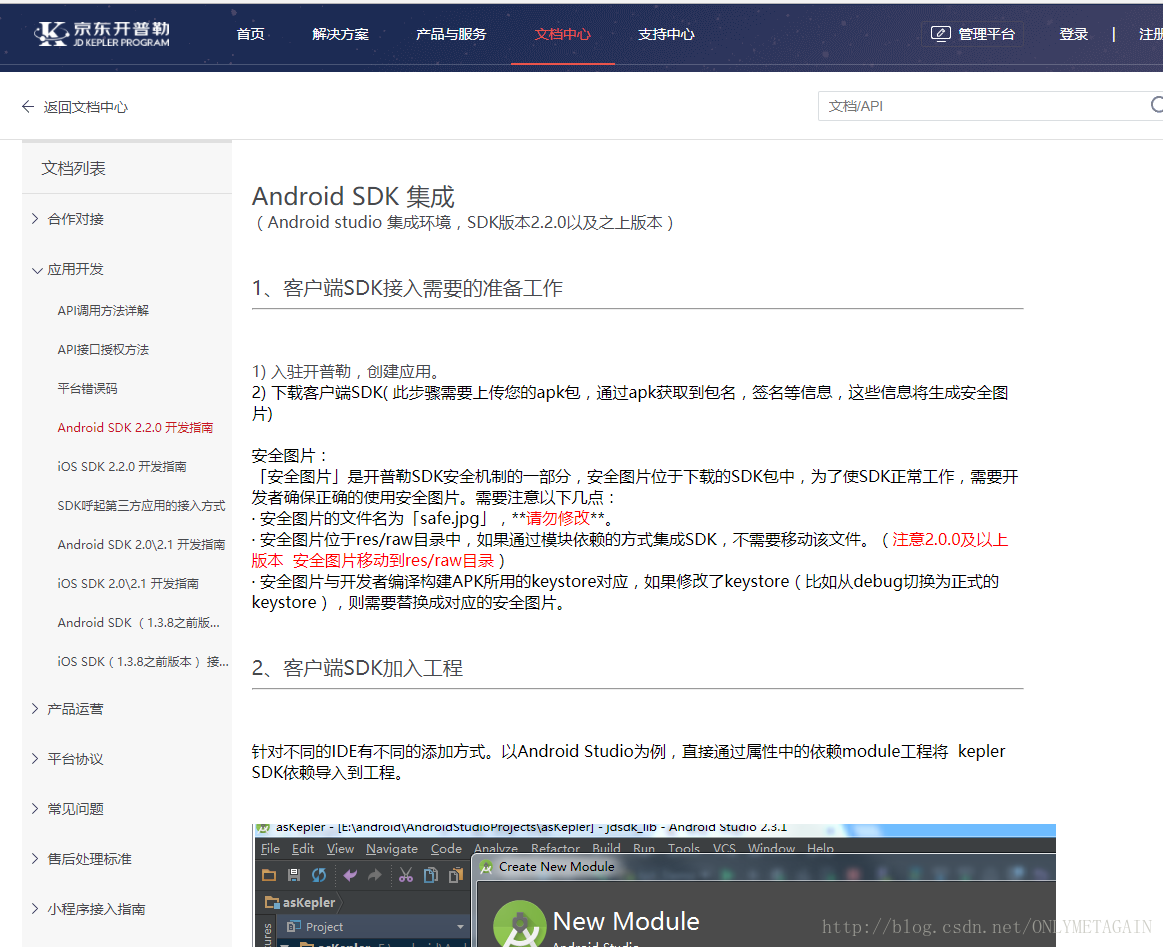
Task: Open API调用方法详解 document
Action: tap(103, 311)
